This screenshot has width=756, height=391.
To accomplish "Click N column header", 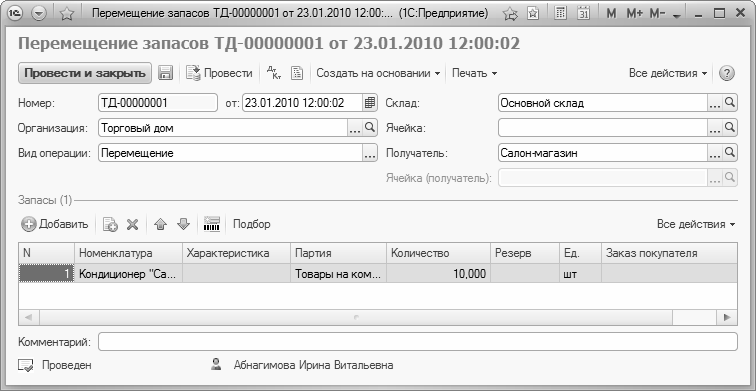I will click(47, 253).
